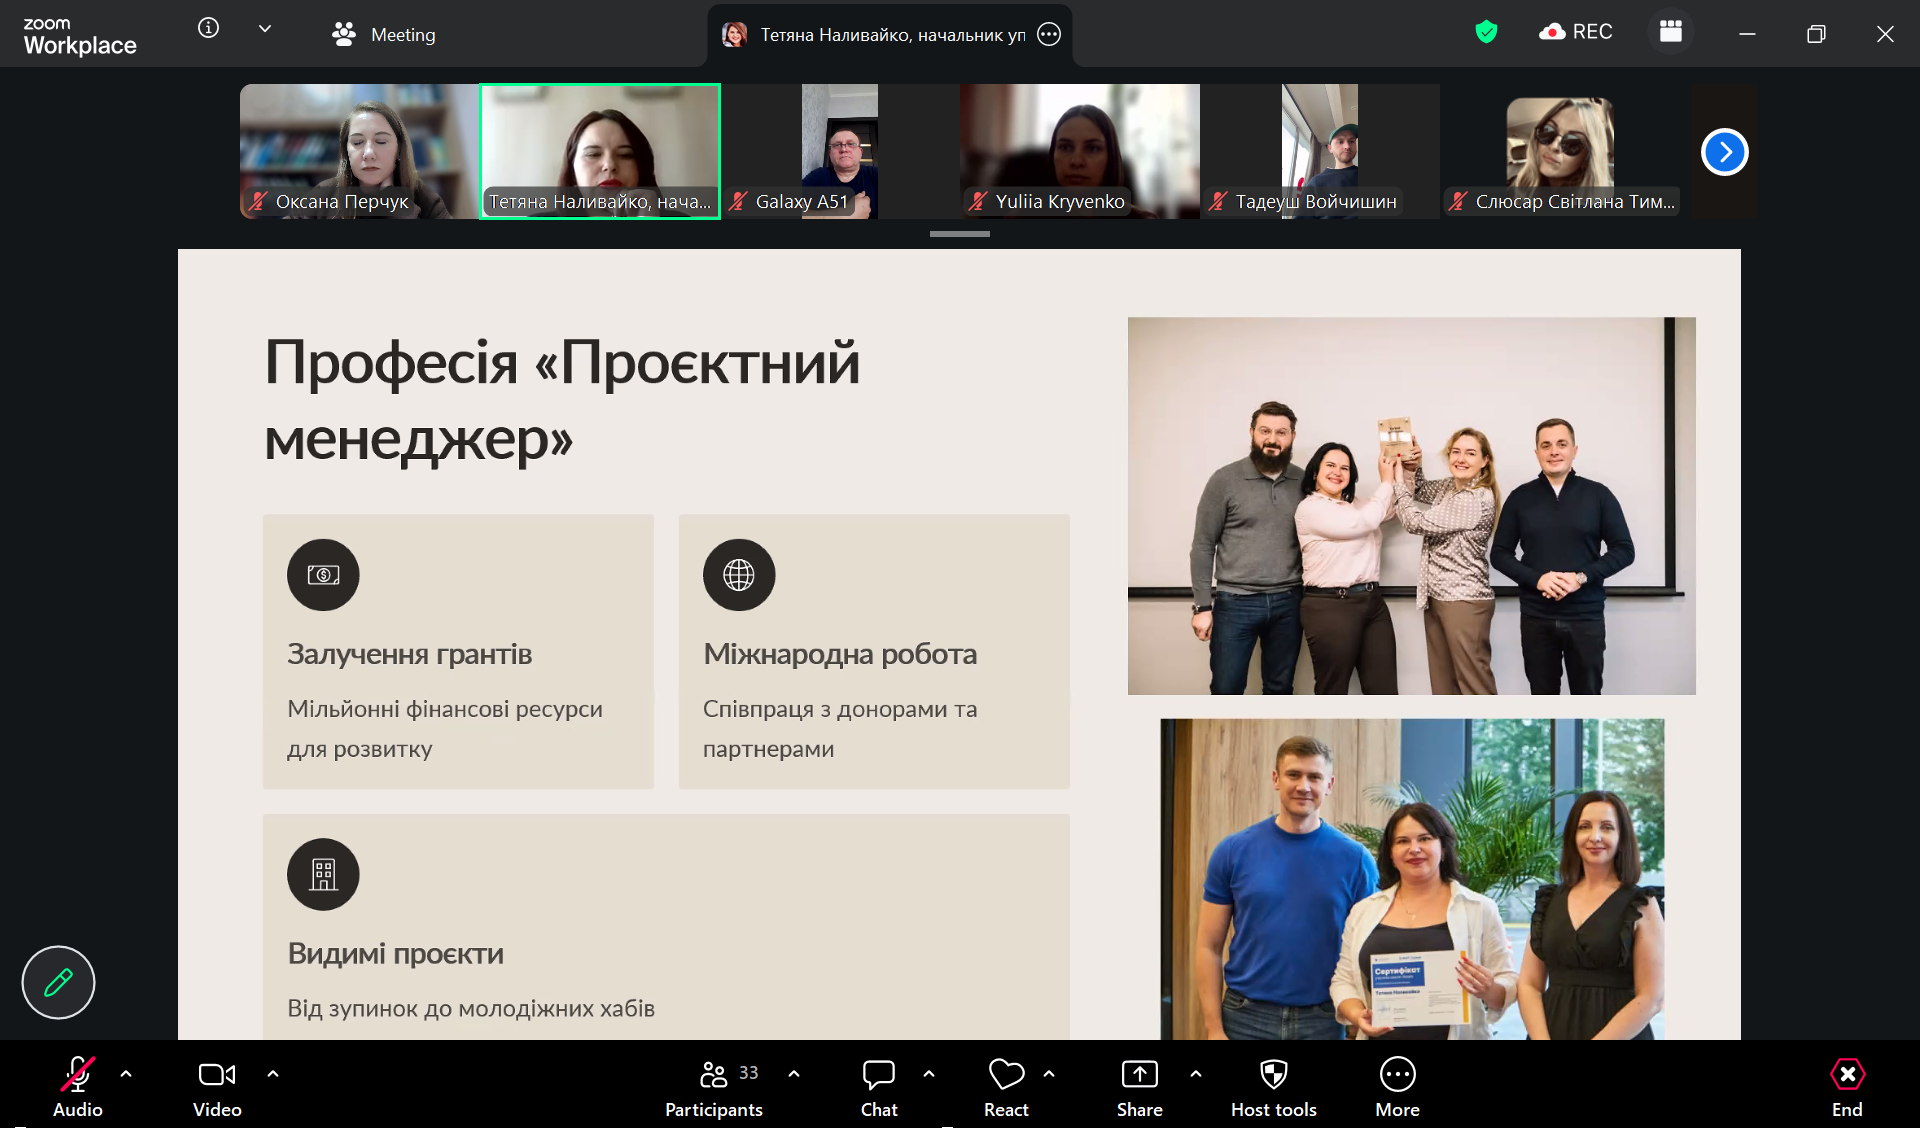
Task: Open dropdown chevron beside the info icon
Action: [x=265, y=29]
